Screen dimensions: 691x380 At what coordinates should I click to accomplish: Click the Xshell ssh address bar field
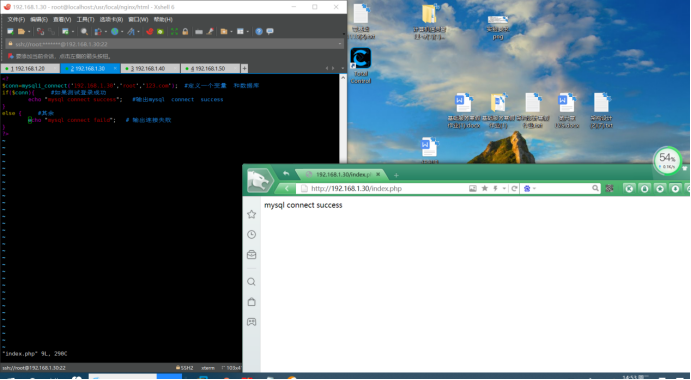(174, 44)
